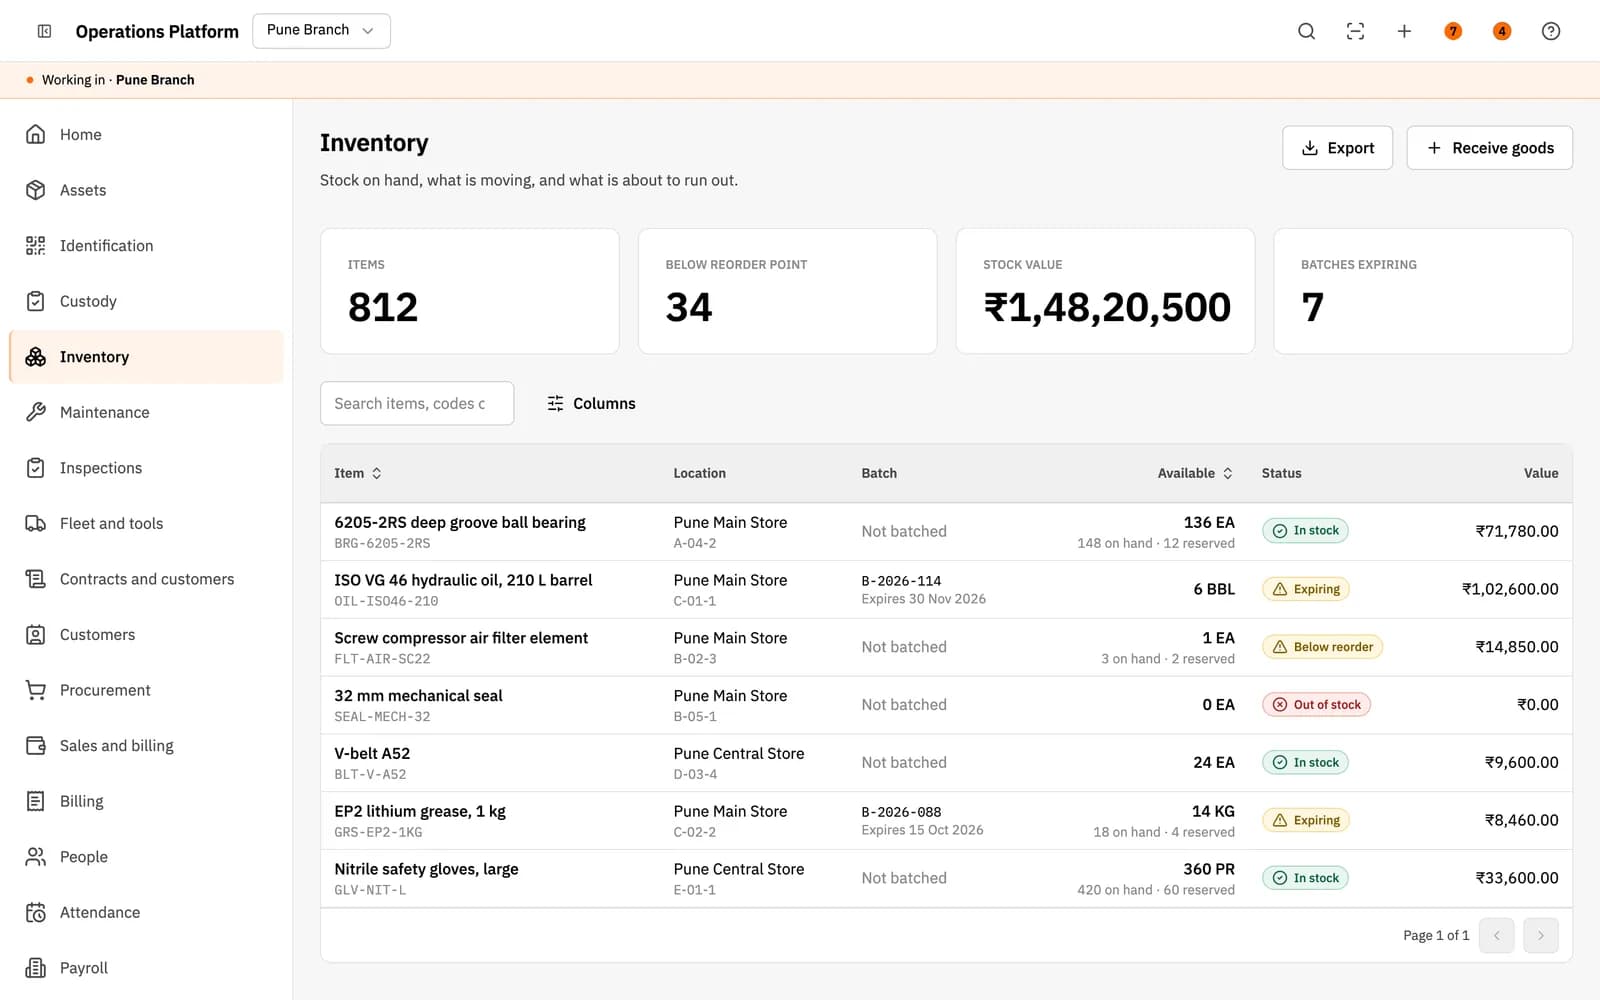Click the Export button
This screenshot has height=1000, width=1600.
click(1337, 148)
